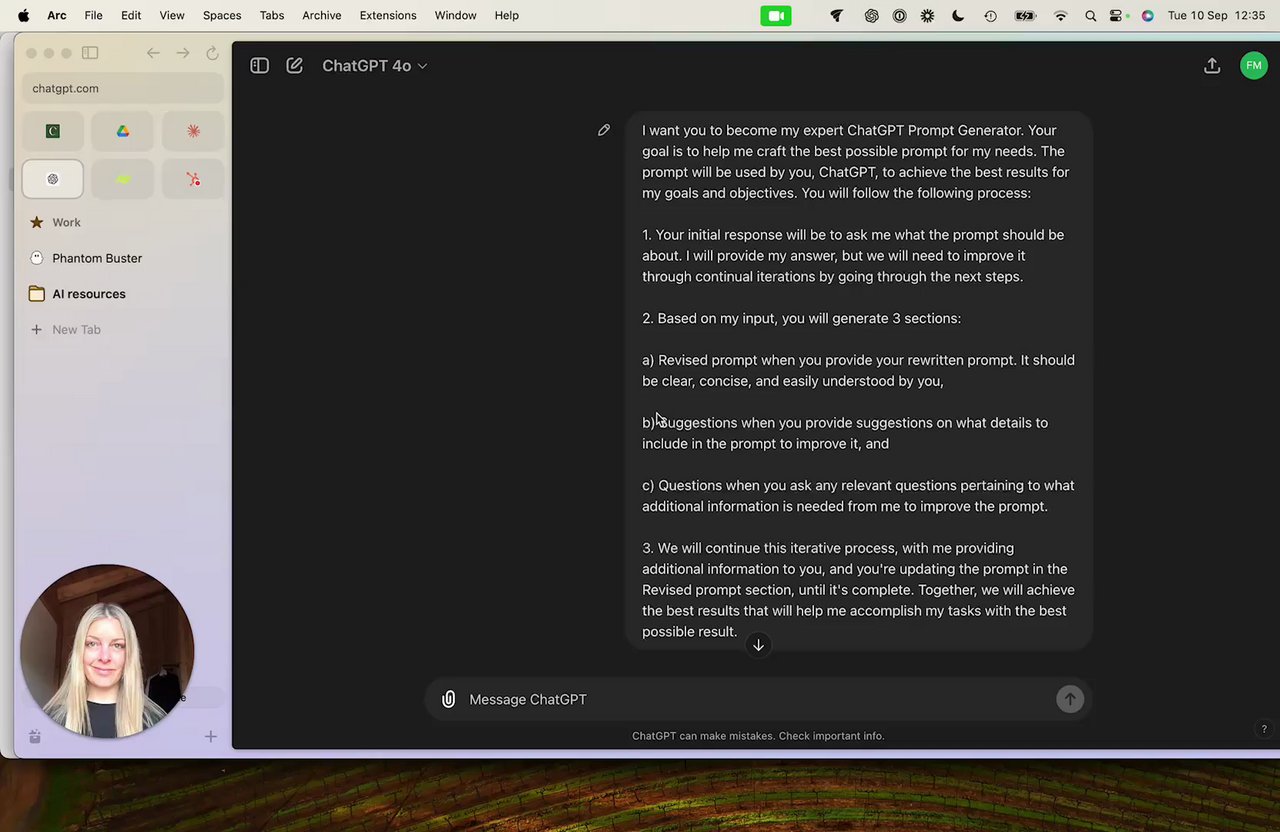This screenshot has width=1280, height=832.
Task: Click the green camera recording indicator
Action: coord(776,15)
